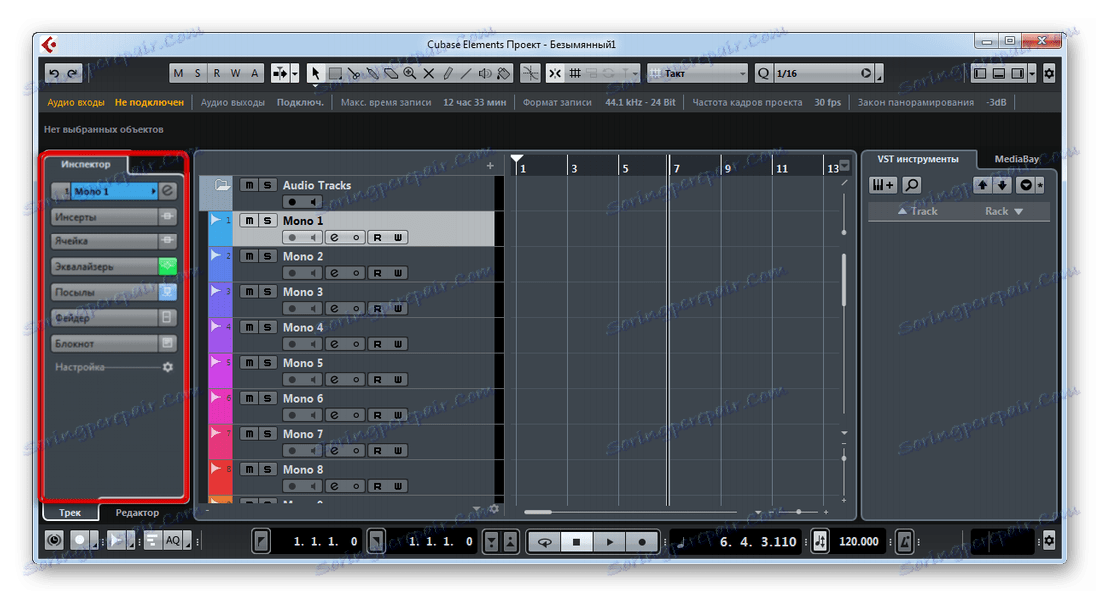Select the Split scissors tool

354,73
